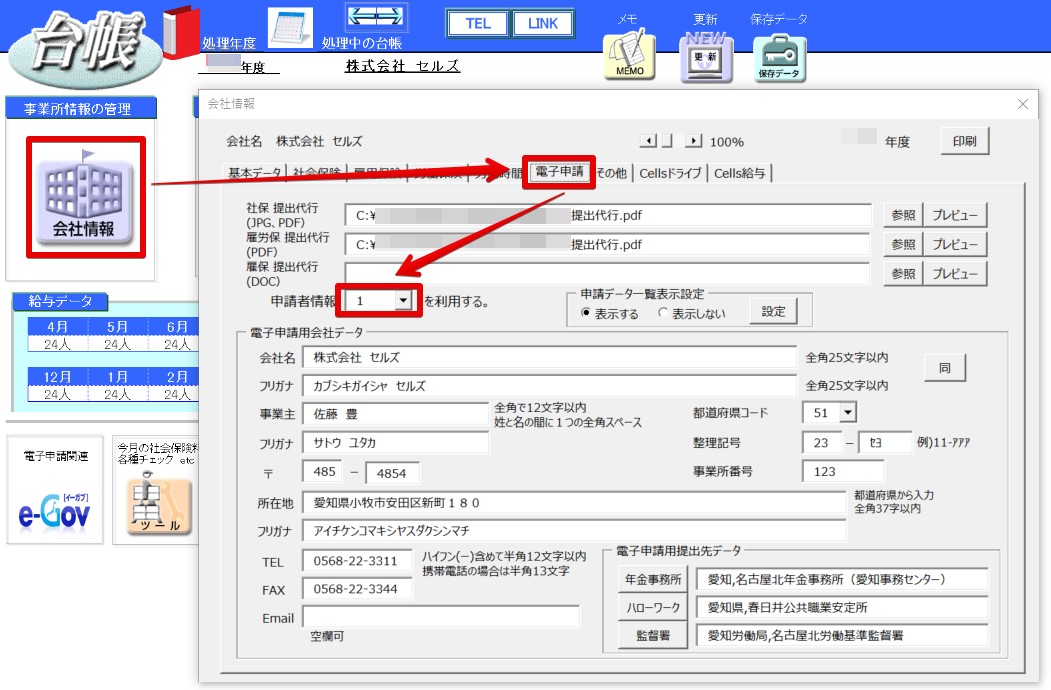Click the 整理記号 field showing 23
The height and width of the screenshot is (690, 1051).
click(x=822, y=443)
